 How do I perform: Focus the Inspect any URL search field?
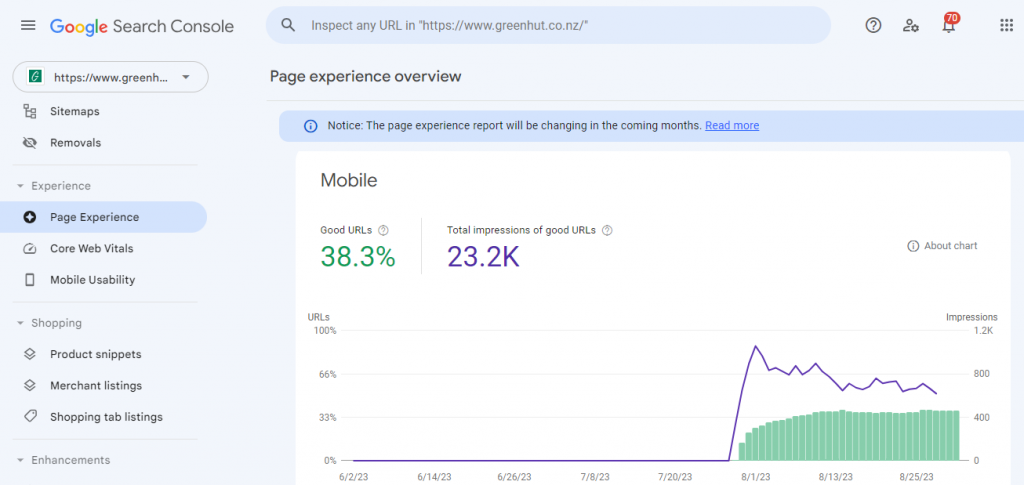pyautogui.click(x=548, y=25)
